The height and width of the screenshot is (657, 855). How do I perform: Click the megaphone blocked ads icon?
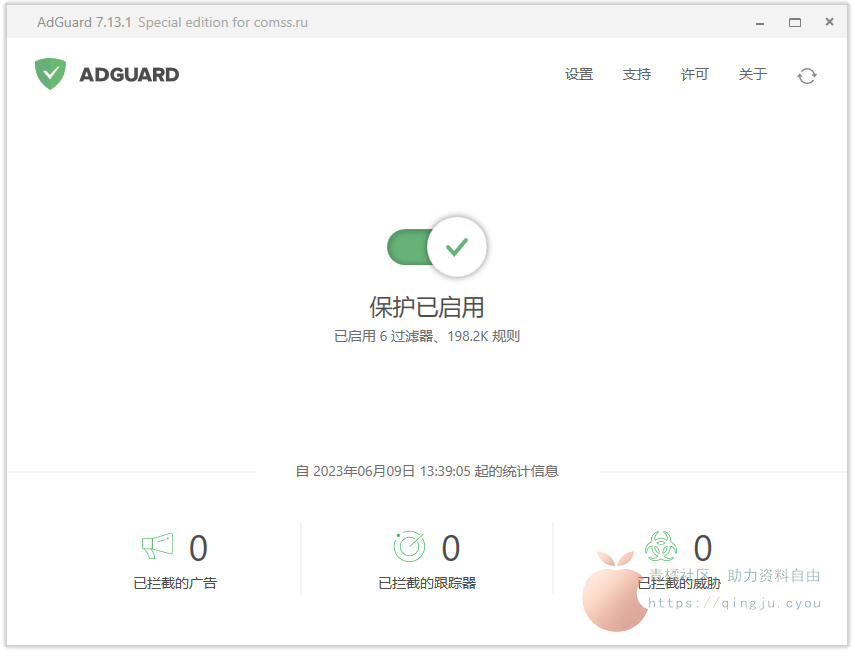157,546
